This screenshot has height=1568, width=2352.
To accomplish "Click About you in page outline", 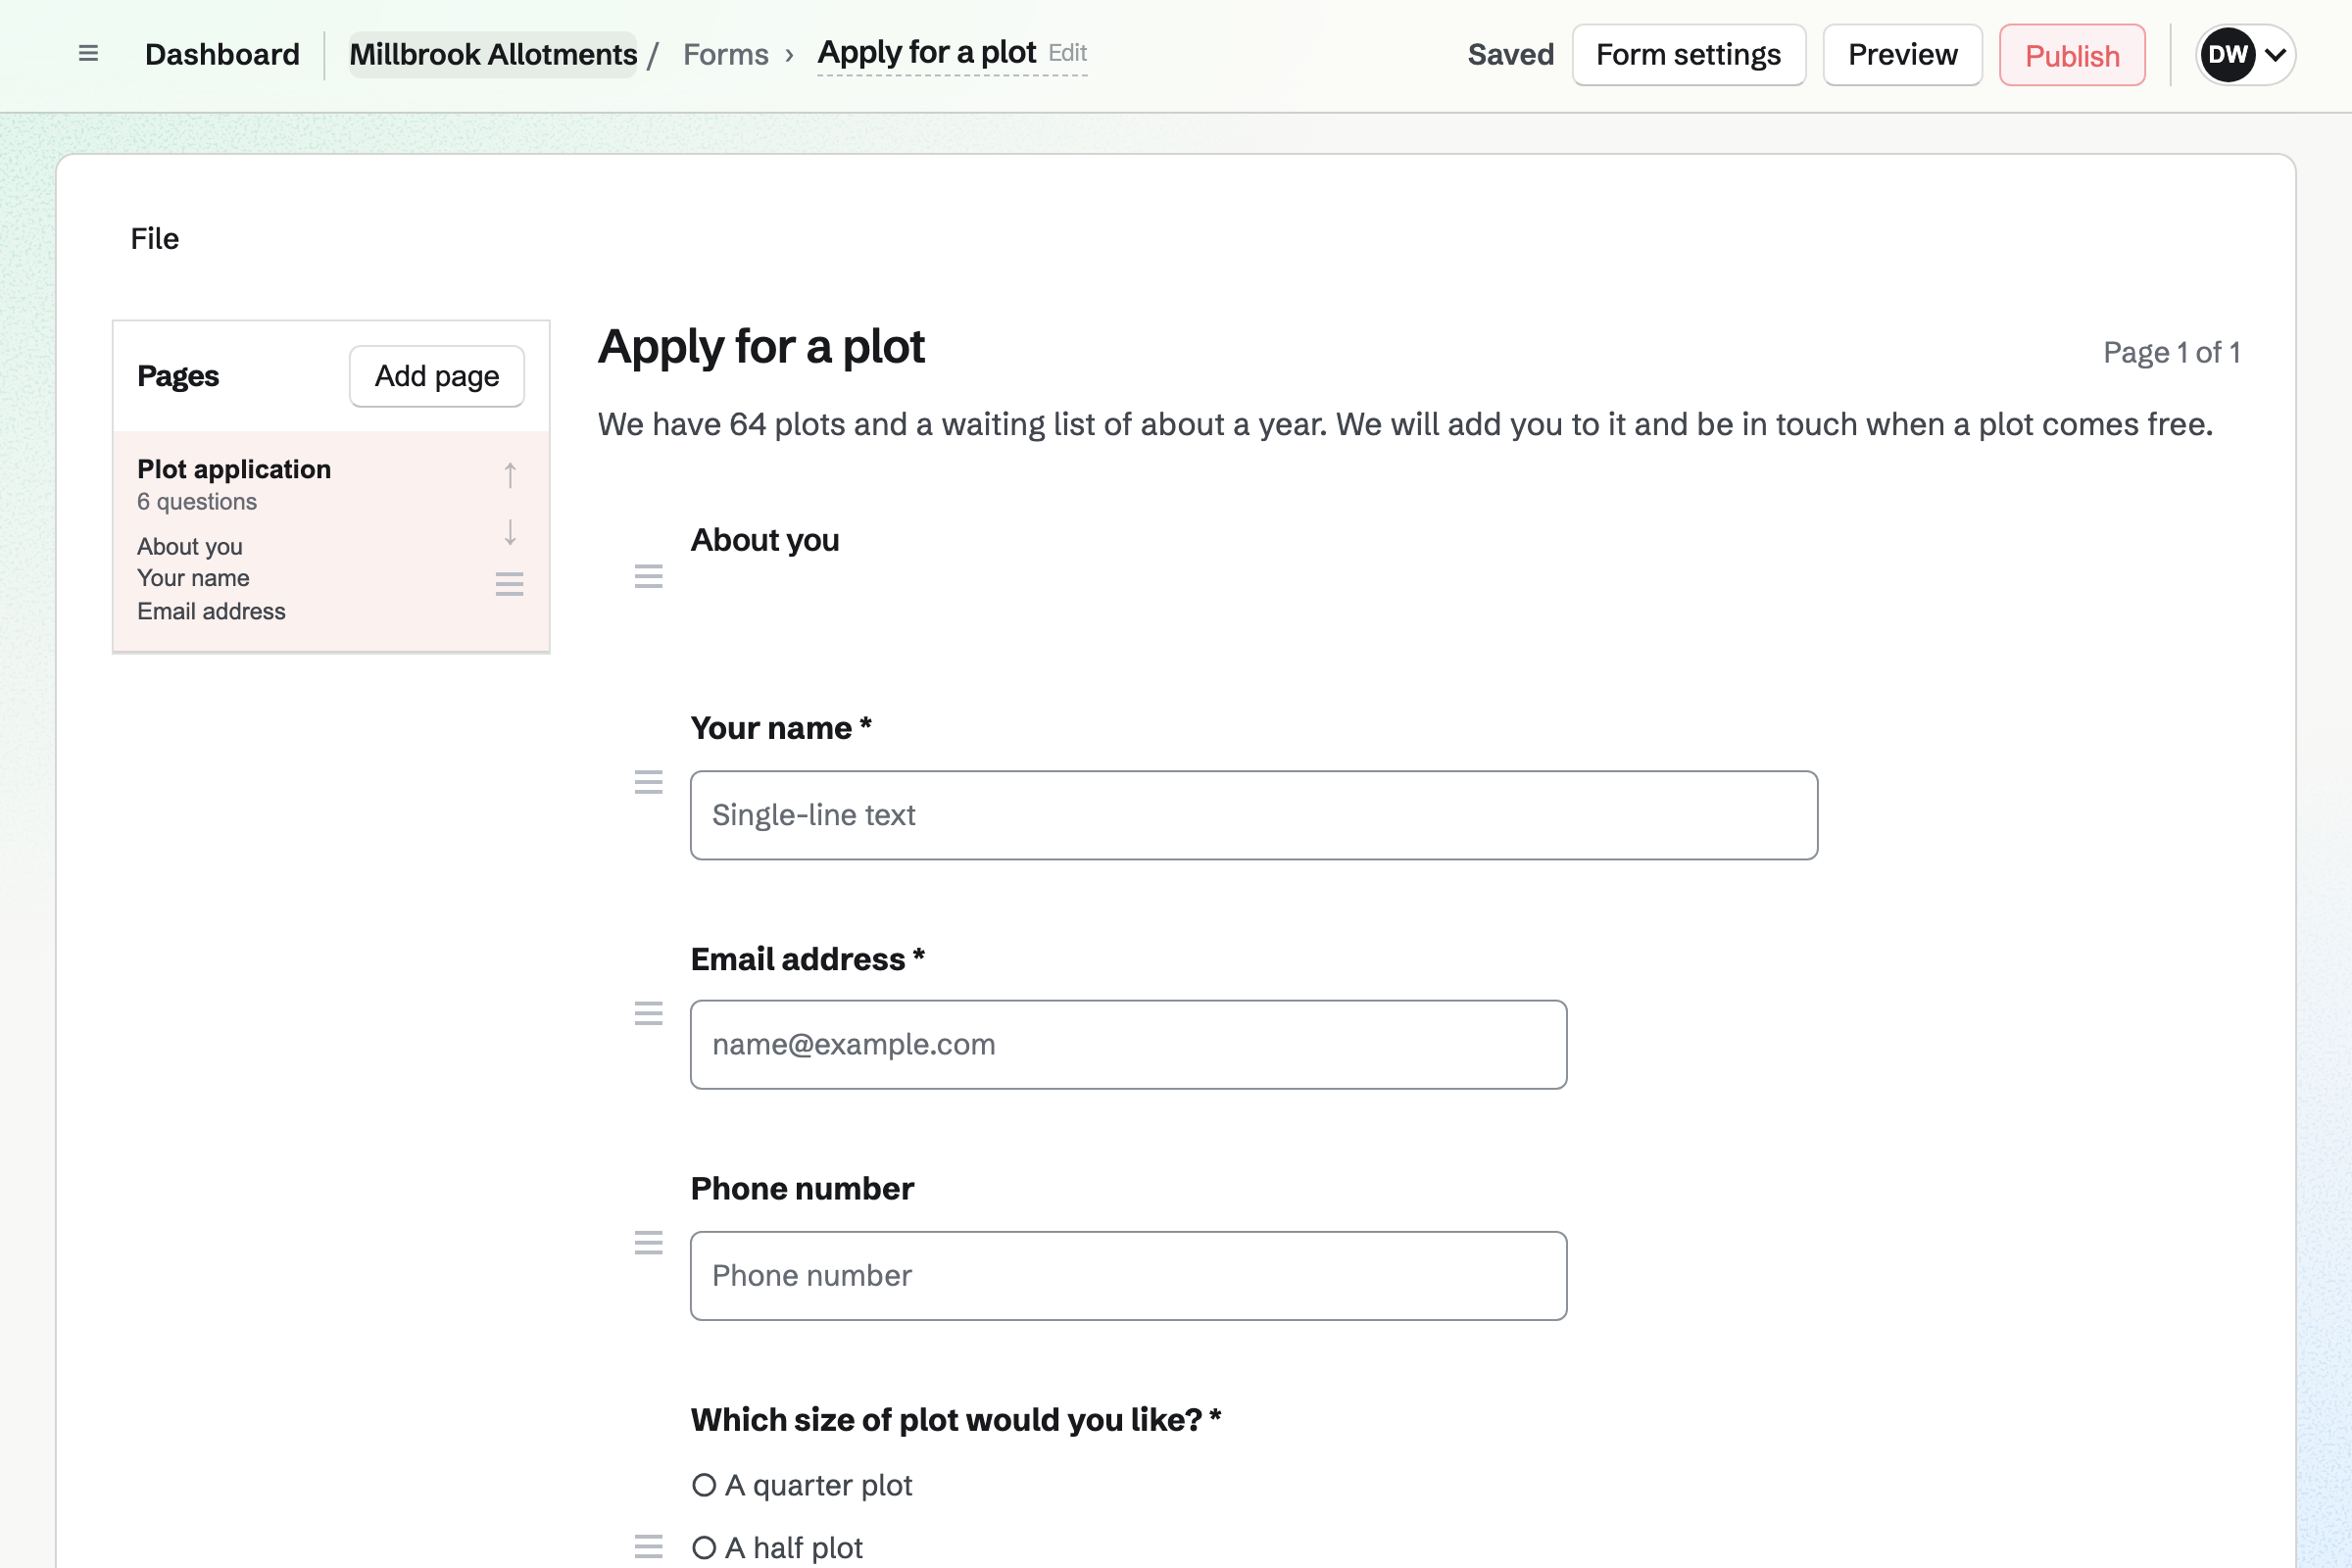I will (x=190, y=547).
